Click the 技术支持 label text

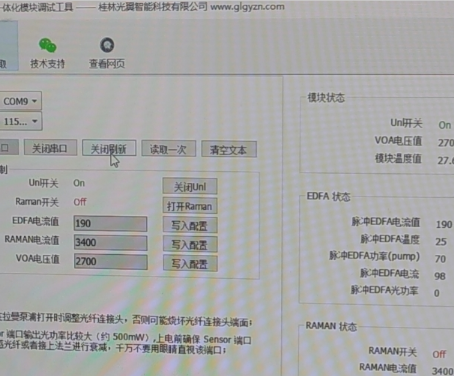(47, 63)
